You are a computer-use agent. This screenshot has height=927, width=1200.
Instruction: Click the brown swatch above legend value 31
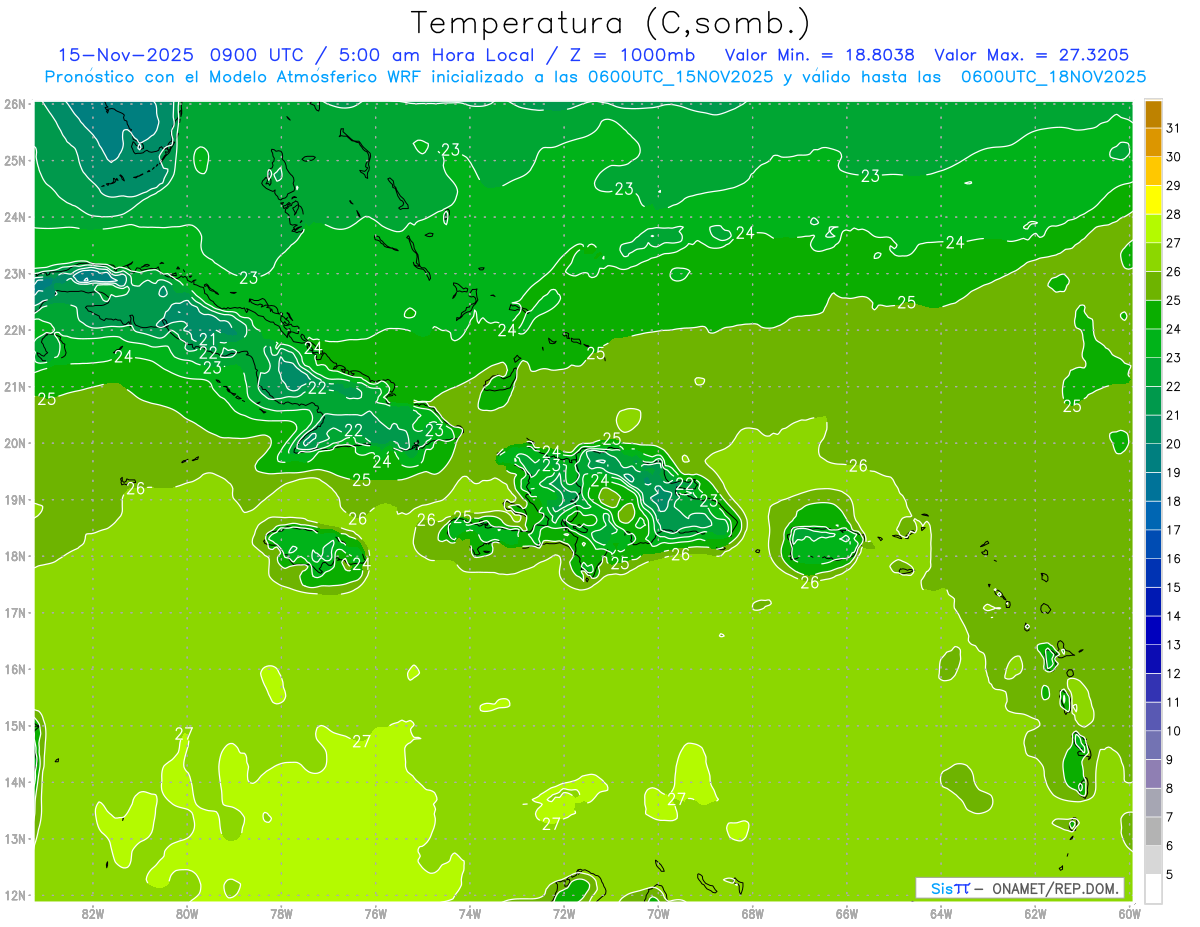click(x=1153, y=114)
